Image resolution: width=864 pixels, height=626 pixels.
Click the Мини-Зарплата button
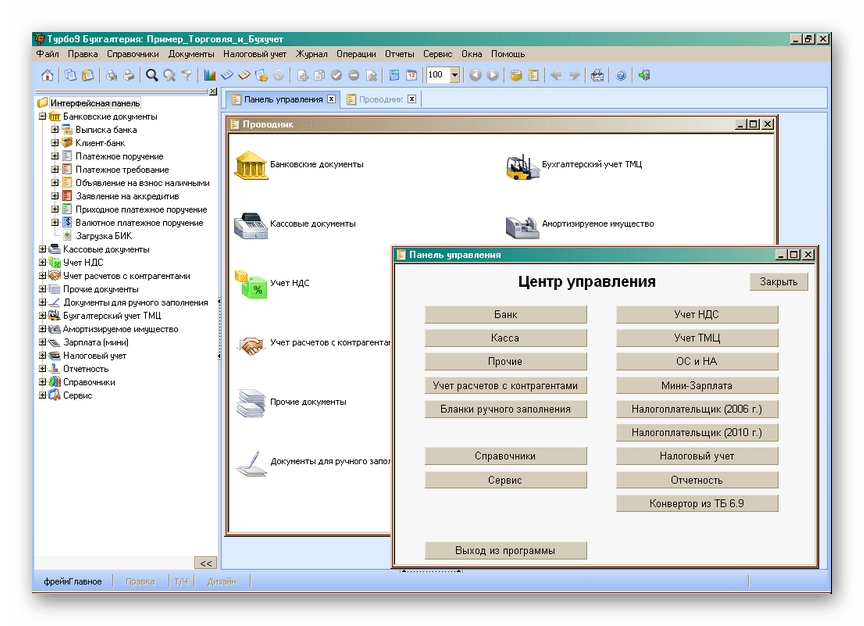(x=697, y=386)
